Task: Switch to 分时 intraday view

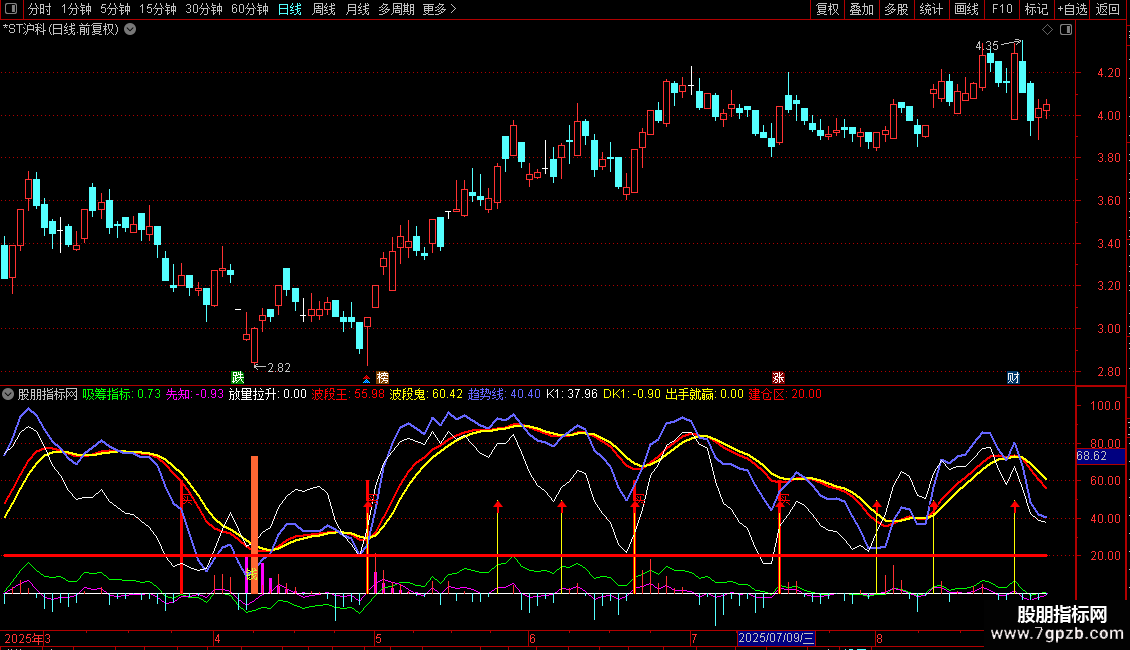Action: point(40,9)
